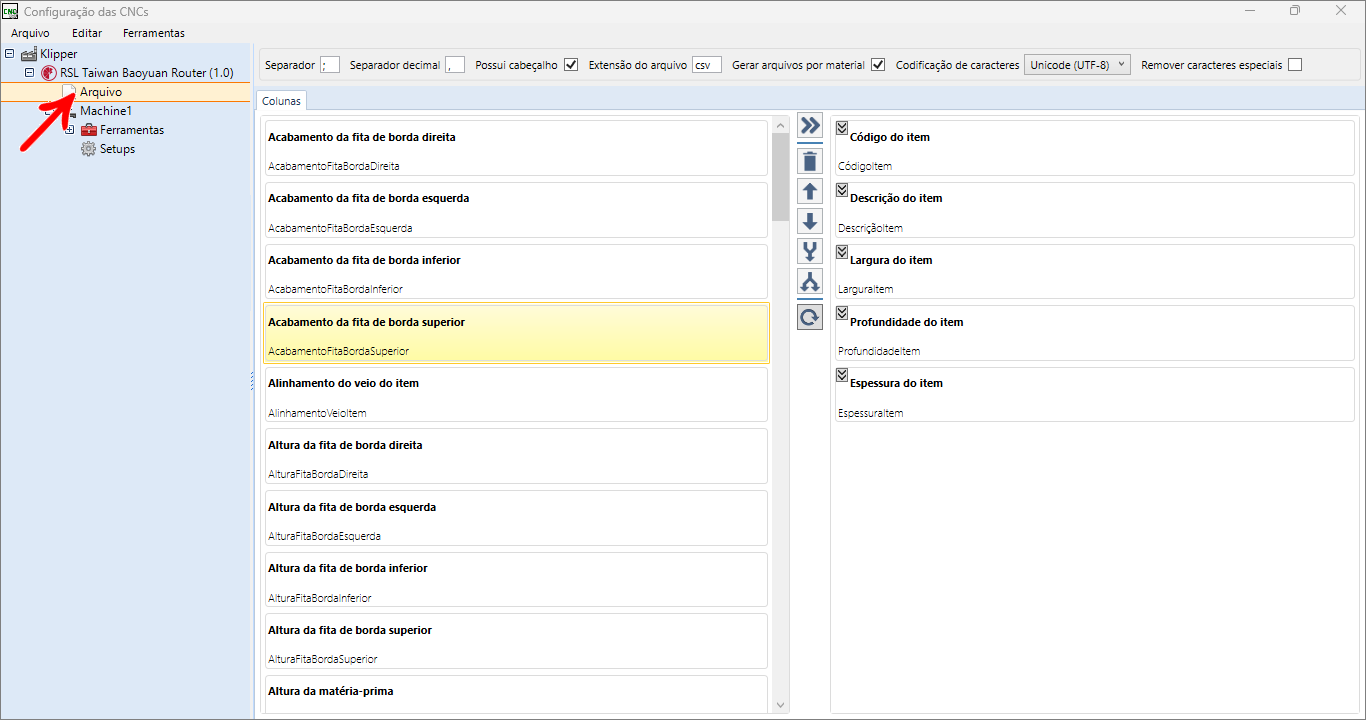Image resolution: width=1366 pixels, height=720 pixels.
Task: Click the refresh columns icon
Action: click(810, 318)
